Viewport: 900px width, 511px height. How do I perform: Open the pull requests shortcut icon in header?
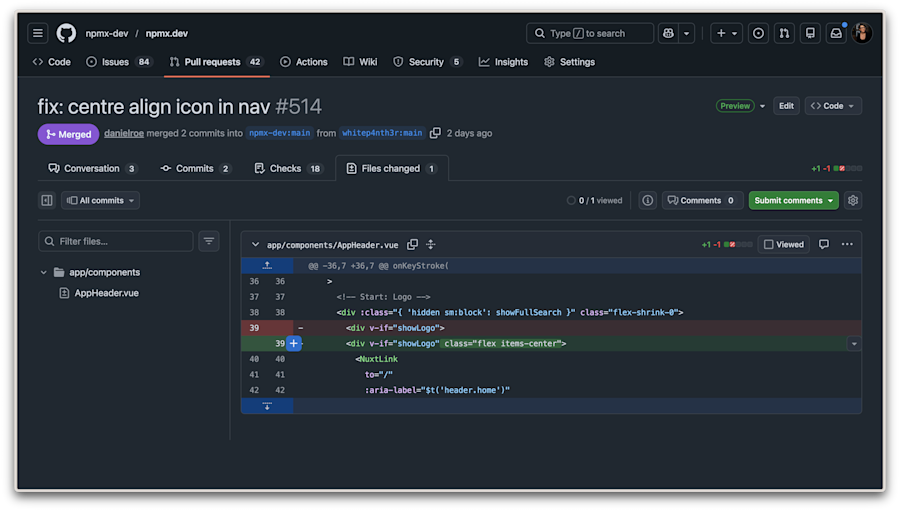coord(784,33)
